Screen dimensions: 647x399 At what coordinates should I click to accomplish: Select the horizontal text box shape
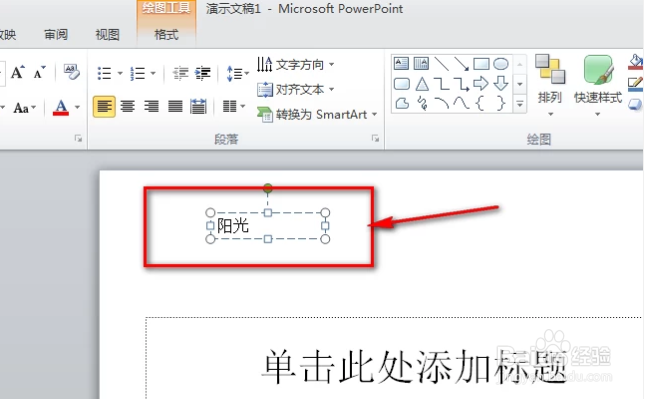(x=401, y=64)
